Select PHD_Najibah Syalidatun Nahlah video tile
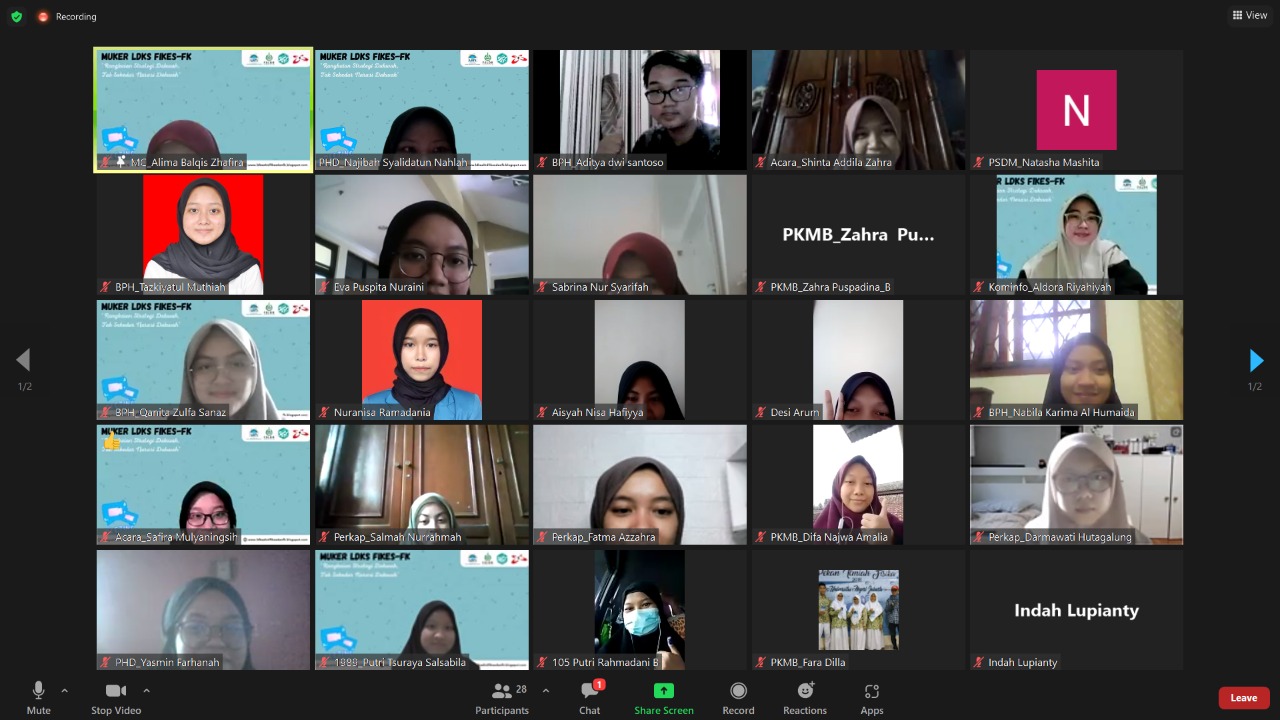This screenshot has width=1280, height=720. click(422, 110)
